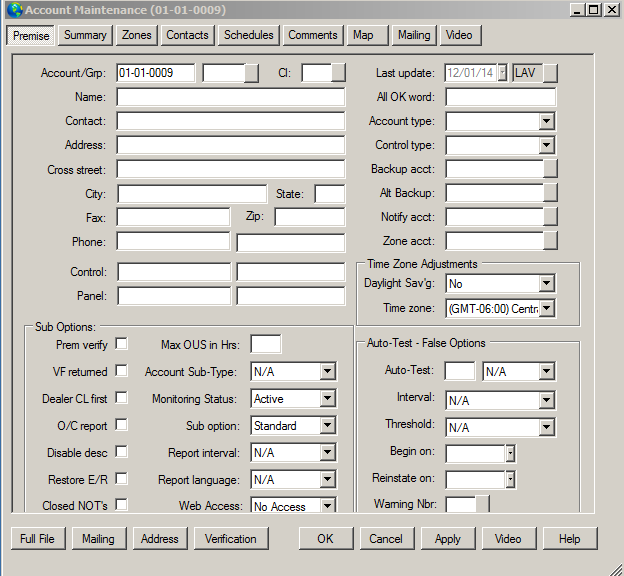The image size is (624, 576).
Task: Open the Comments tab
Action: point(313,35)
